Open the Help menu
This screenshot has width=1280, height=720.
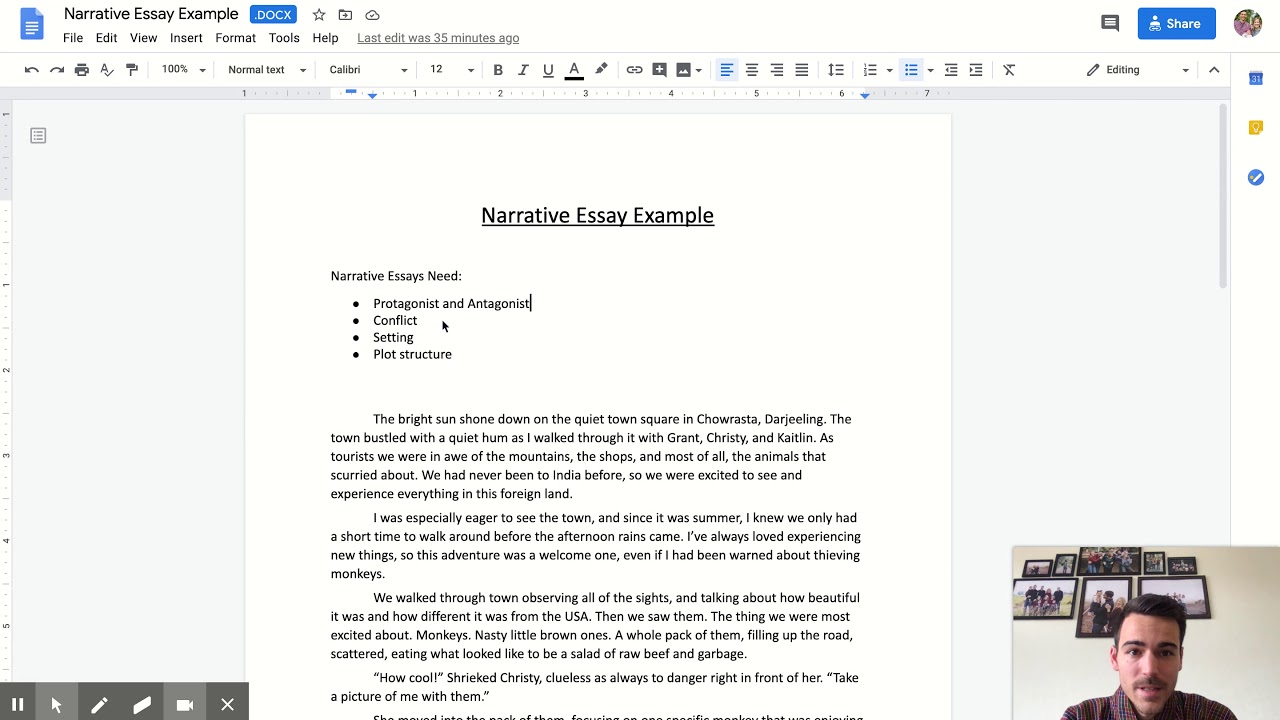pos(325,38)
